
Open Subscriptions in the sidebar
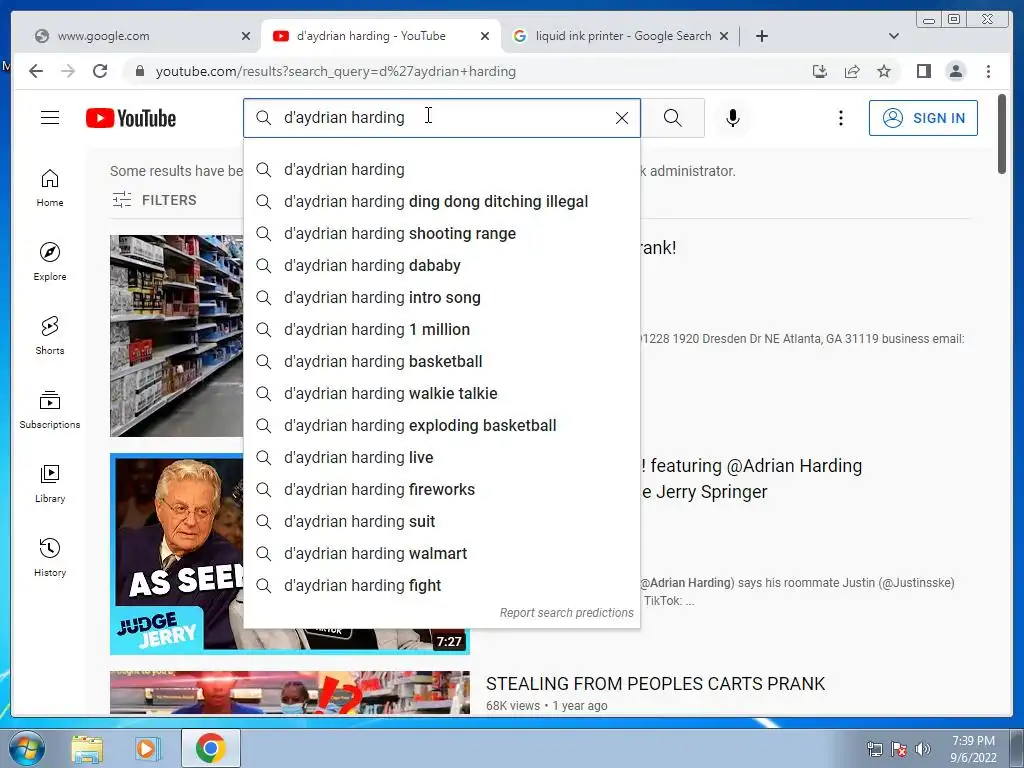(50, 410)
